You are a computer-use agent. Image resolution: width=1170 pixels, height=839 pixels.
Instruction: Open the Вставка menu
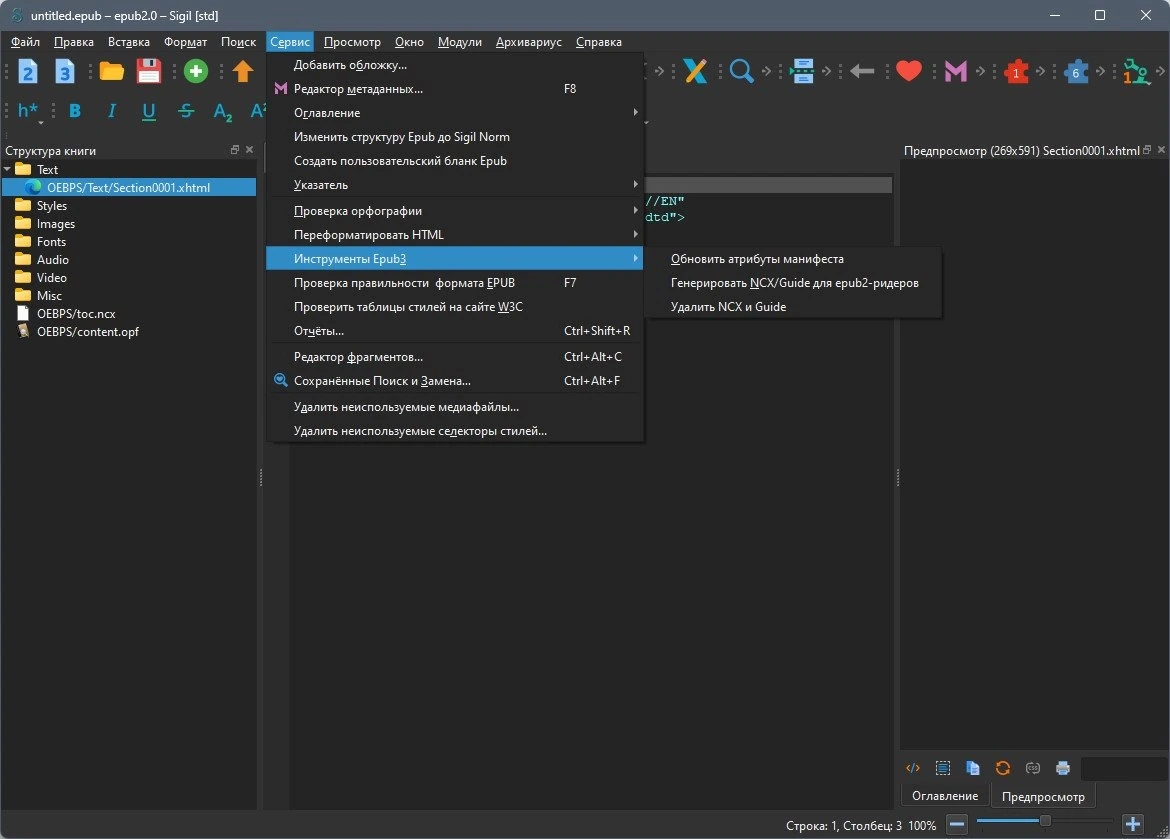click(x=128, y=42)
